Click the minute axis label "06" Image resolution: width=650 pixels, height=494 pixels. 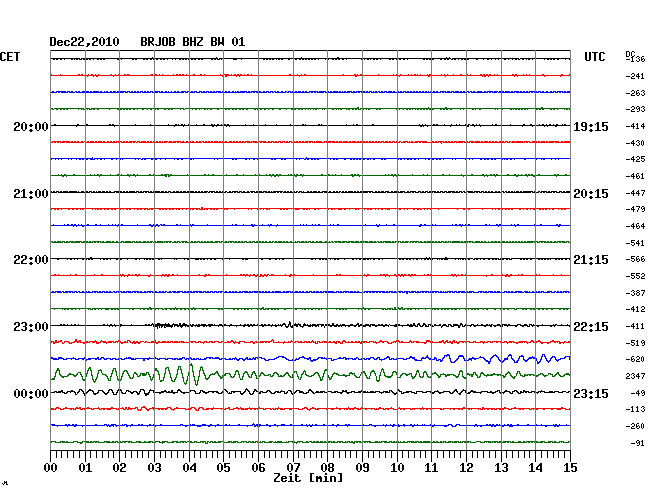(x=258, y=468)
